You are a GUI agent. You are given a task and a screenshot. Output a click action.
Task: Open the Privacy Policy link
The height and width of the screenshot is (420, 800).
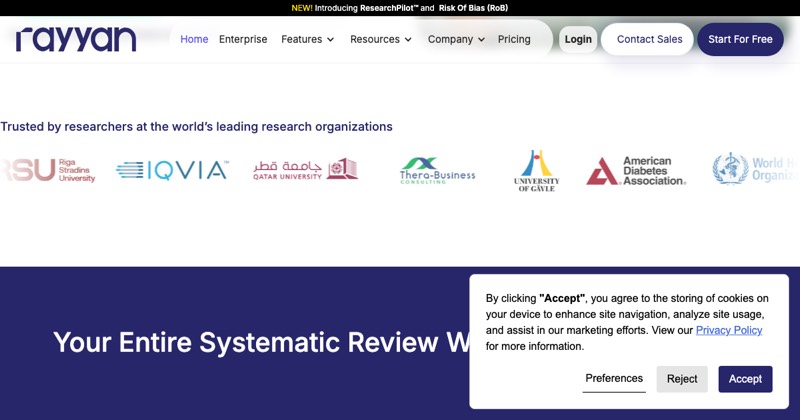tap(729, 330)
